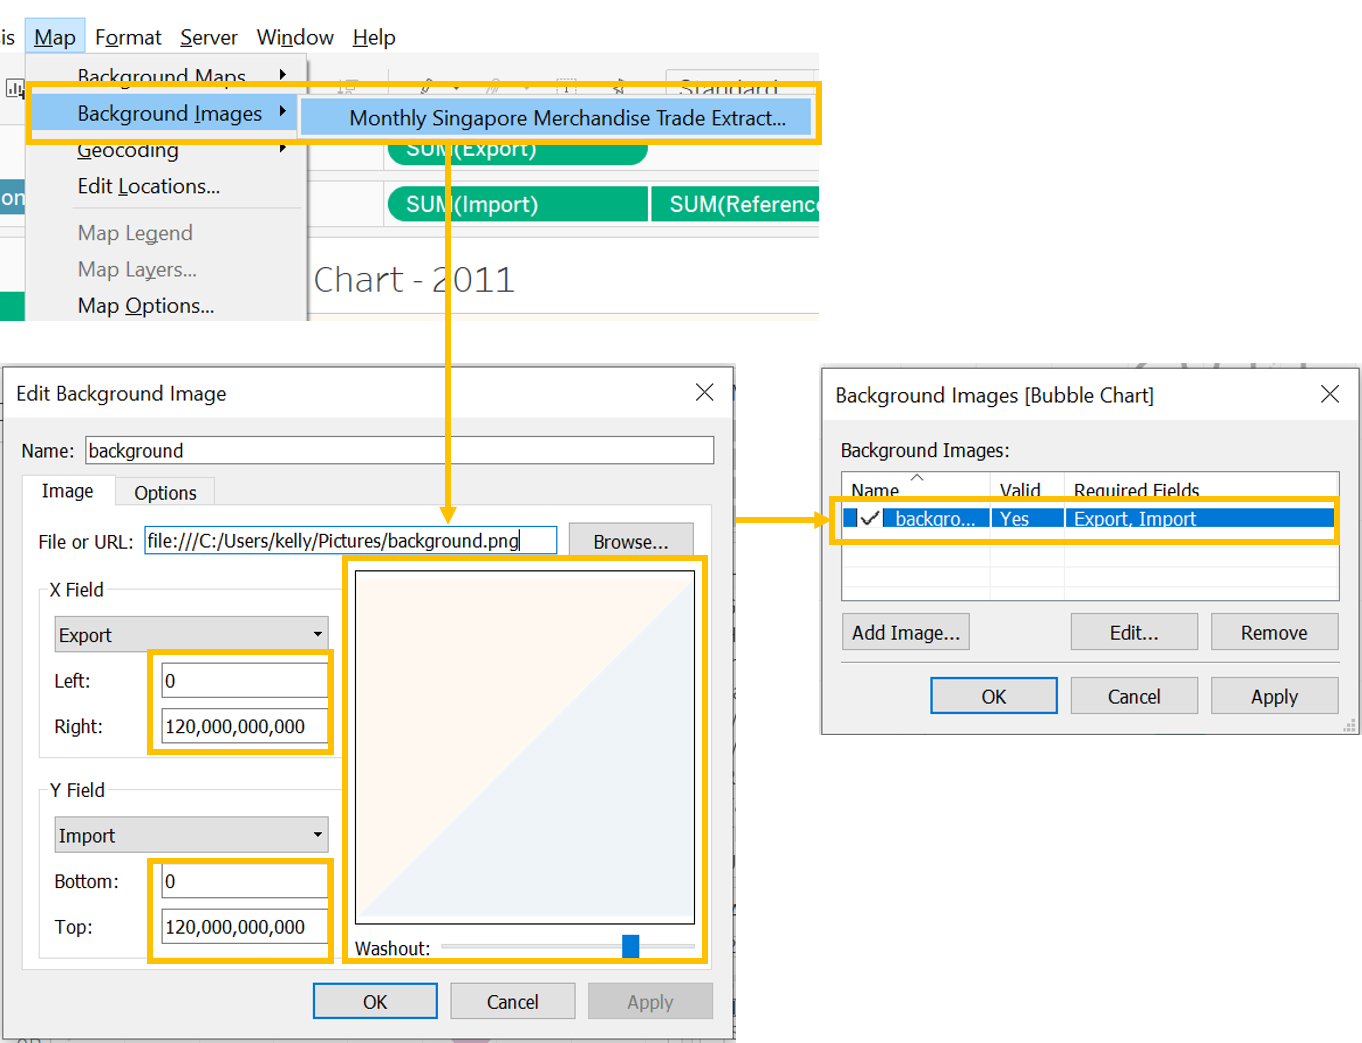
Task: Select the Image tab
Action: pyautogui.click(x=67, y=491)
